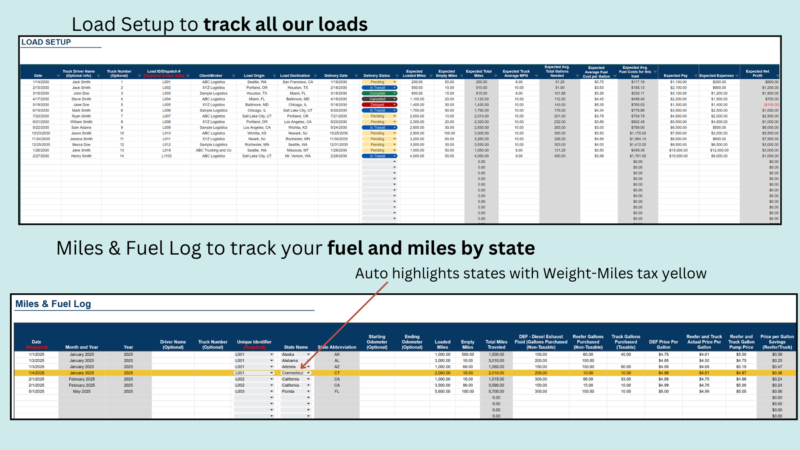Open the Expected Empty Miles column filter
The width and height of the screenshot is (800, 450).
[x=461, y=76]
